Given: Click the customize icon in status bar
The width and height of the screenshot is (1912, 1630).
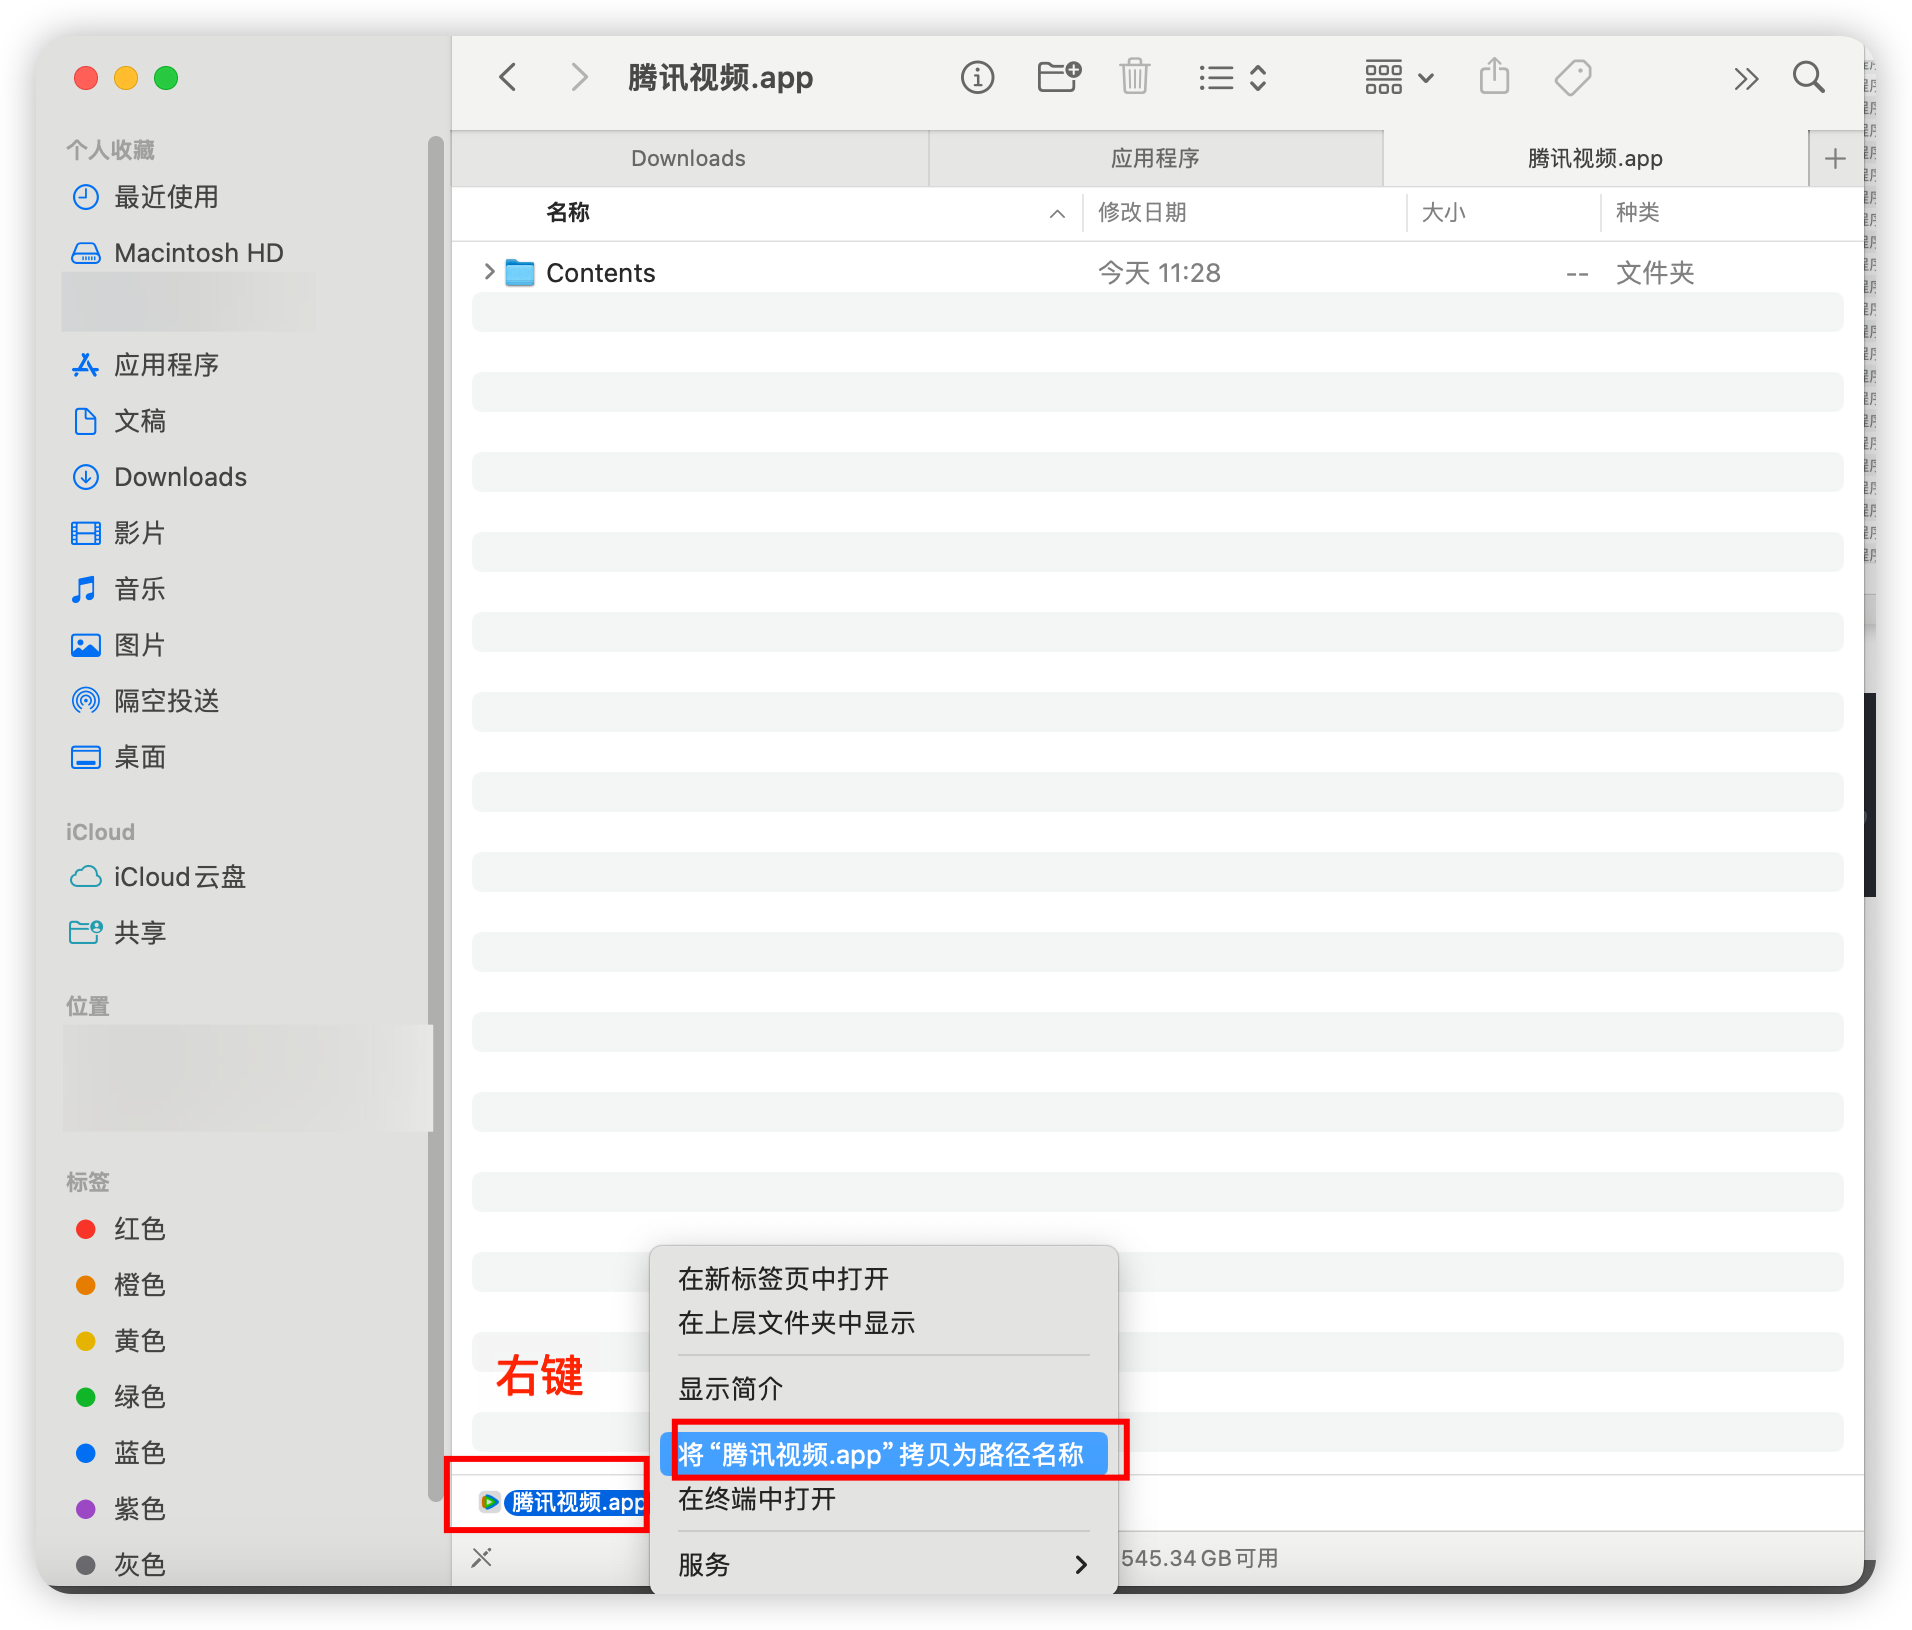Looking at the screenshot, I should [x=482, y=1558].
